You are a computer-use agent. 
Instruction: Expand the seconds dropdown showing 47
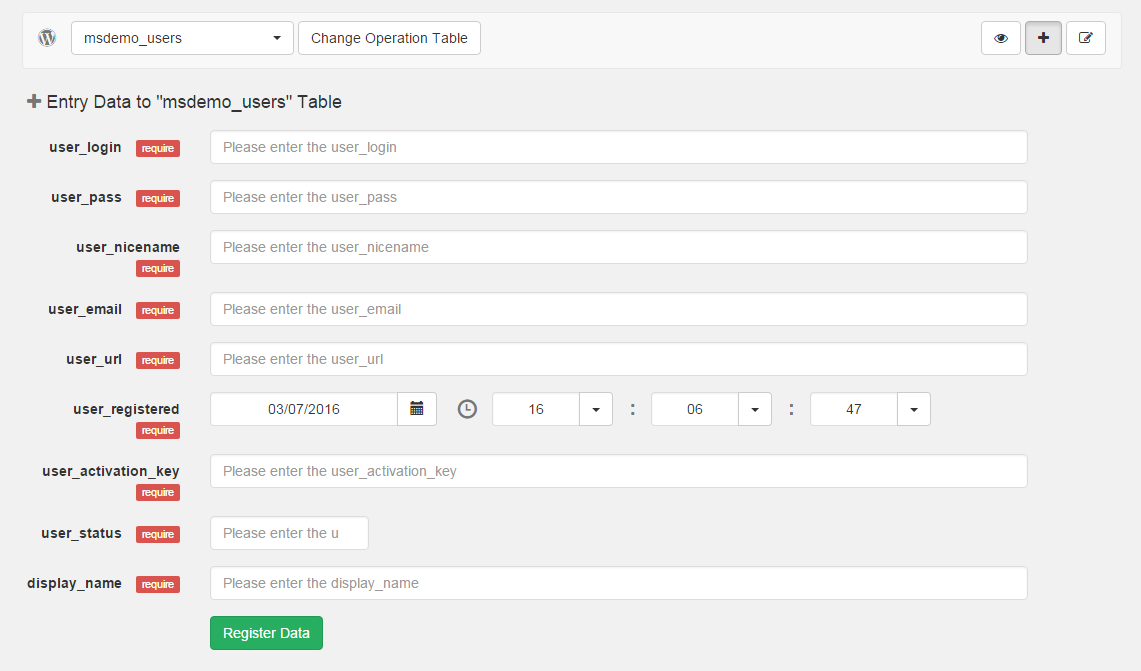914,409
